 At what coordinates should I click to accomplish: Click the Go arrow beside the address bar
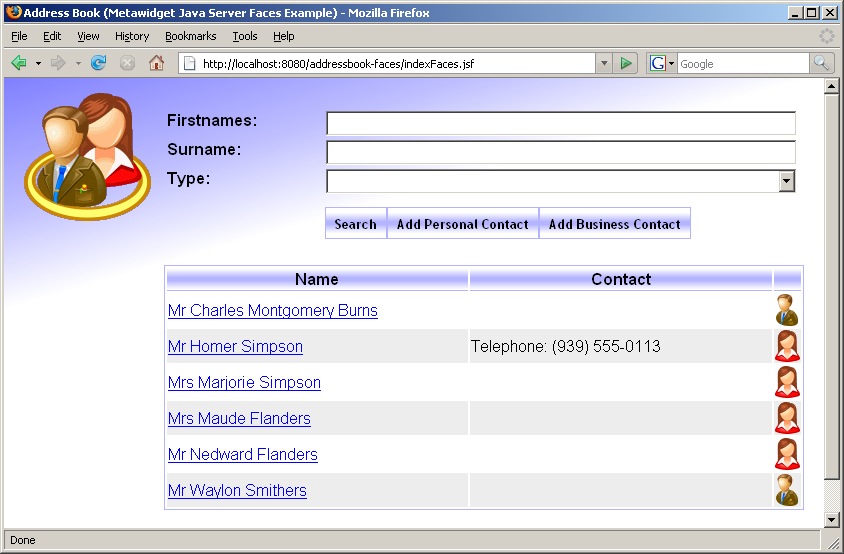(626, 63)
